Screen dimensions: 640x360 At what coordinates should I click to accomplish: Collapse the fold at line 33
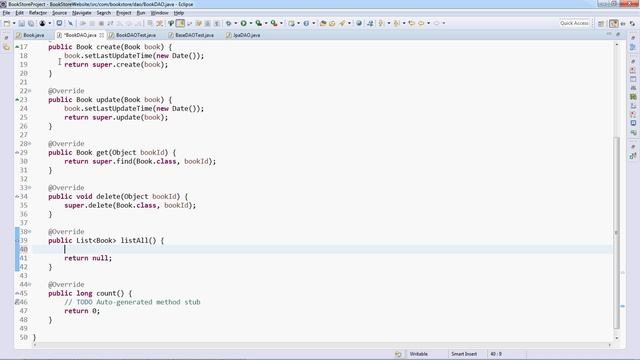[x=30, y=188]
